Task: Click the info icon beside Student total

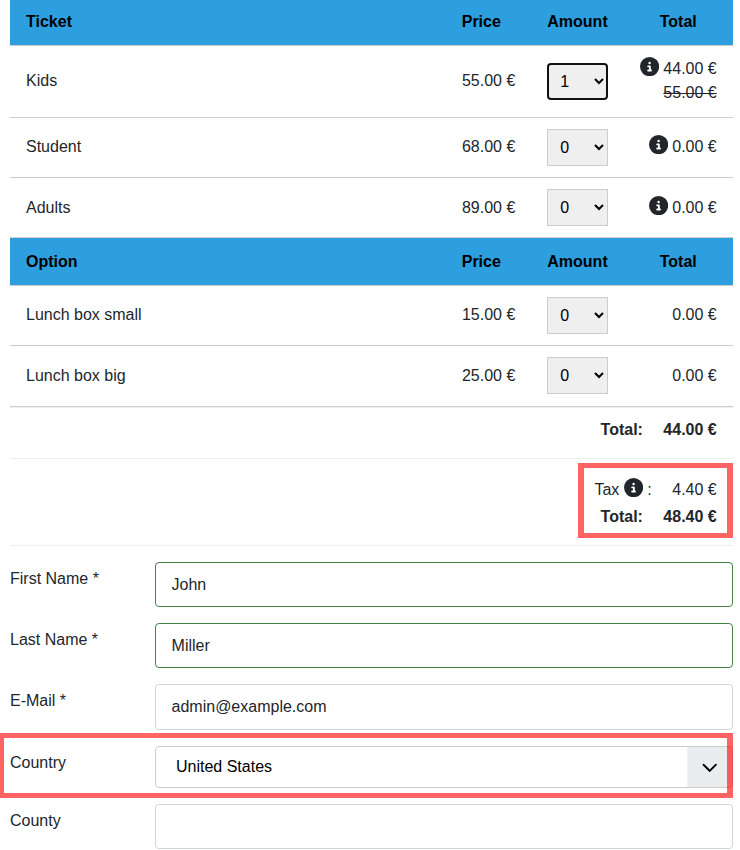Action: tap(658, 145)
